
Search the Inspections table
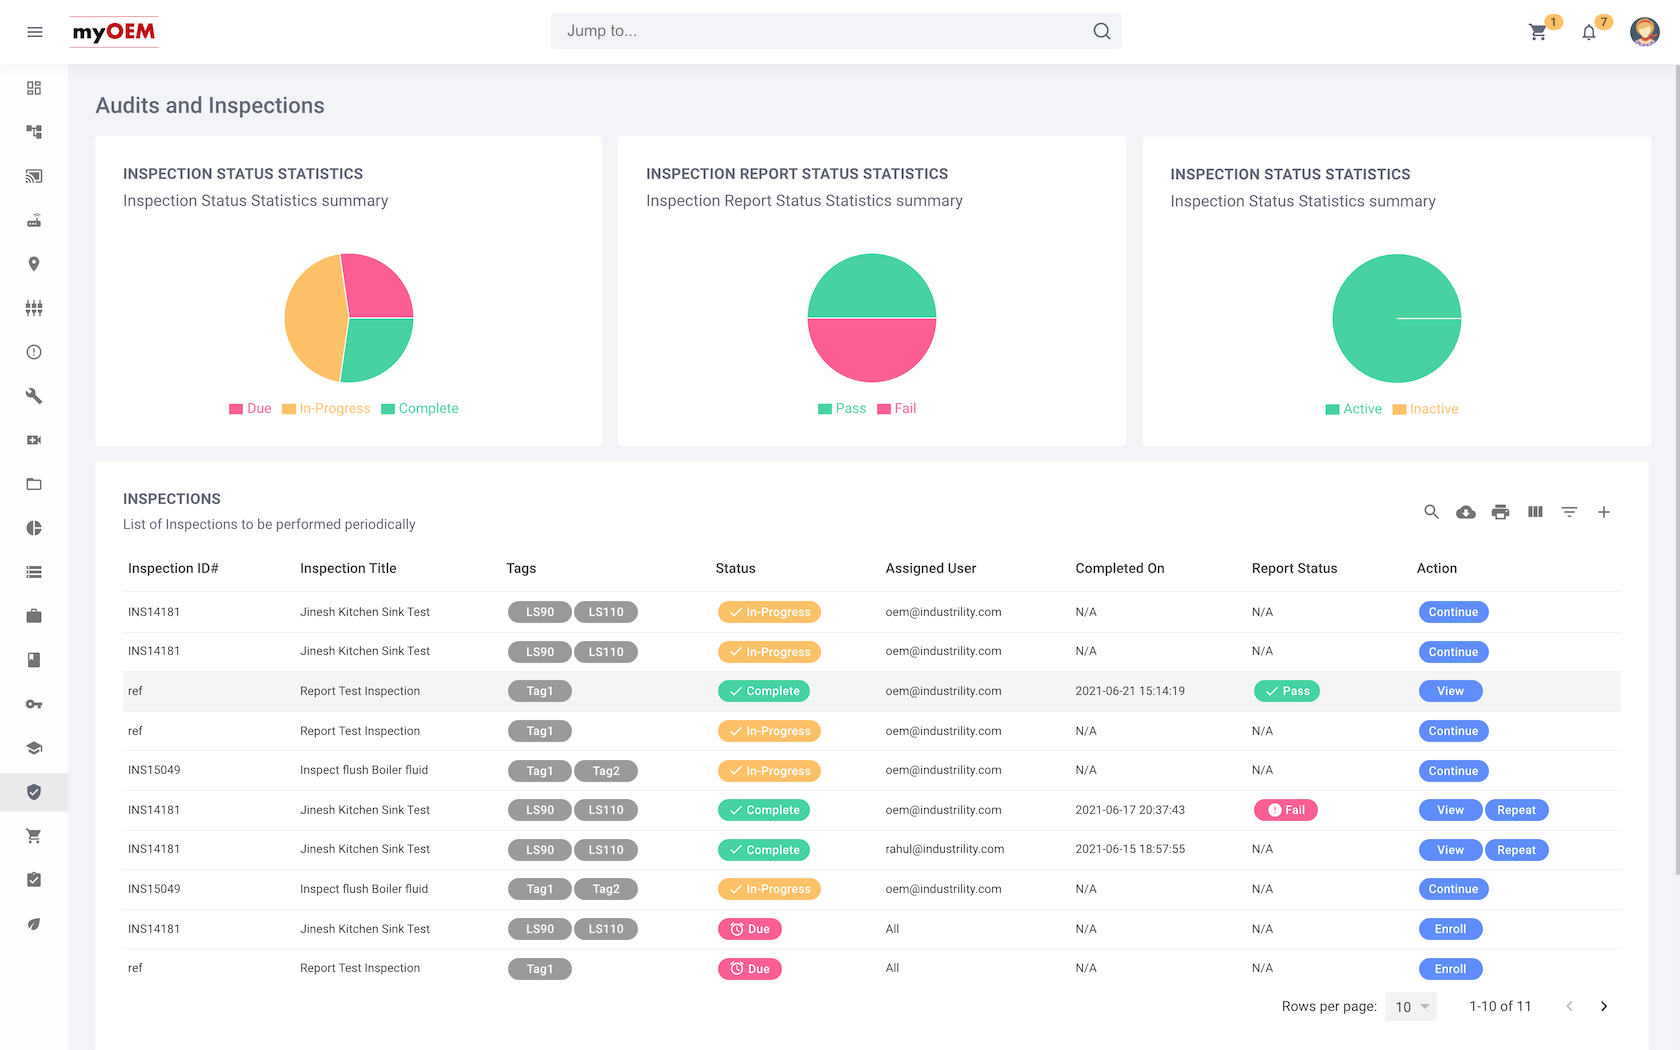tap(1431, 512)
